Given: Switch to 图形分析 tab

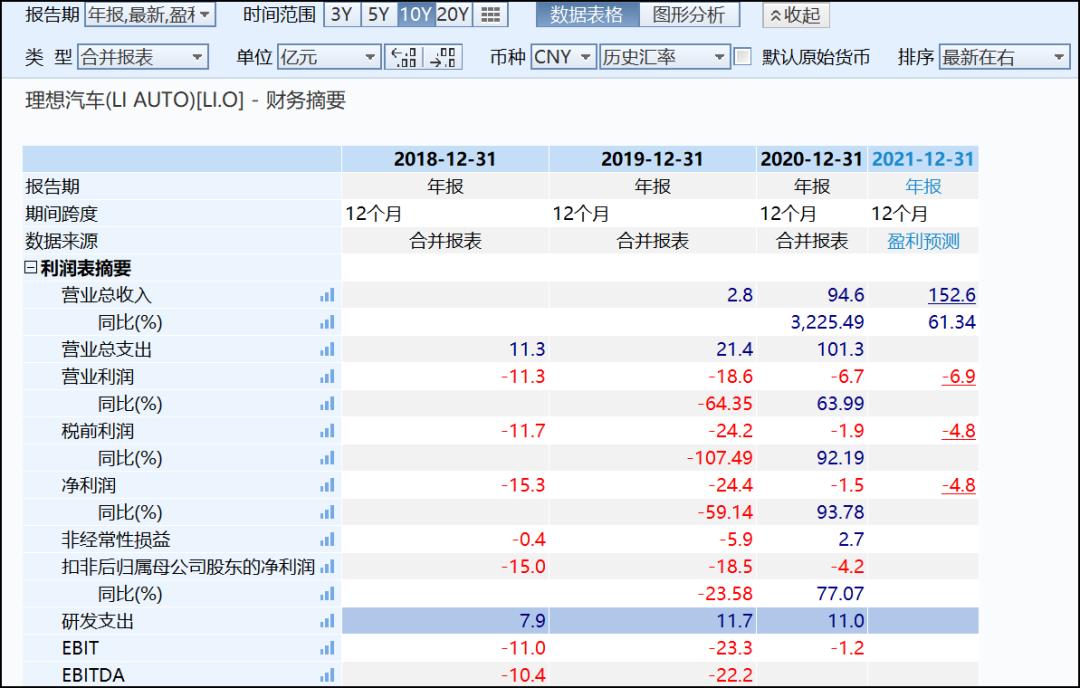Looking at the screenshot, I should (x=689, y=14).
